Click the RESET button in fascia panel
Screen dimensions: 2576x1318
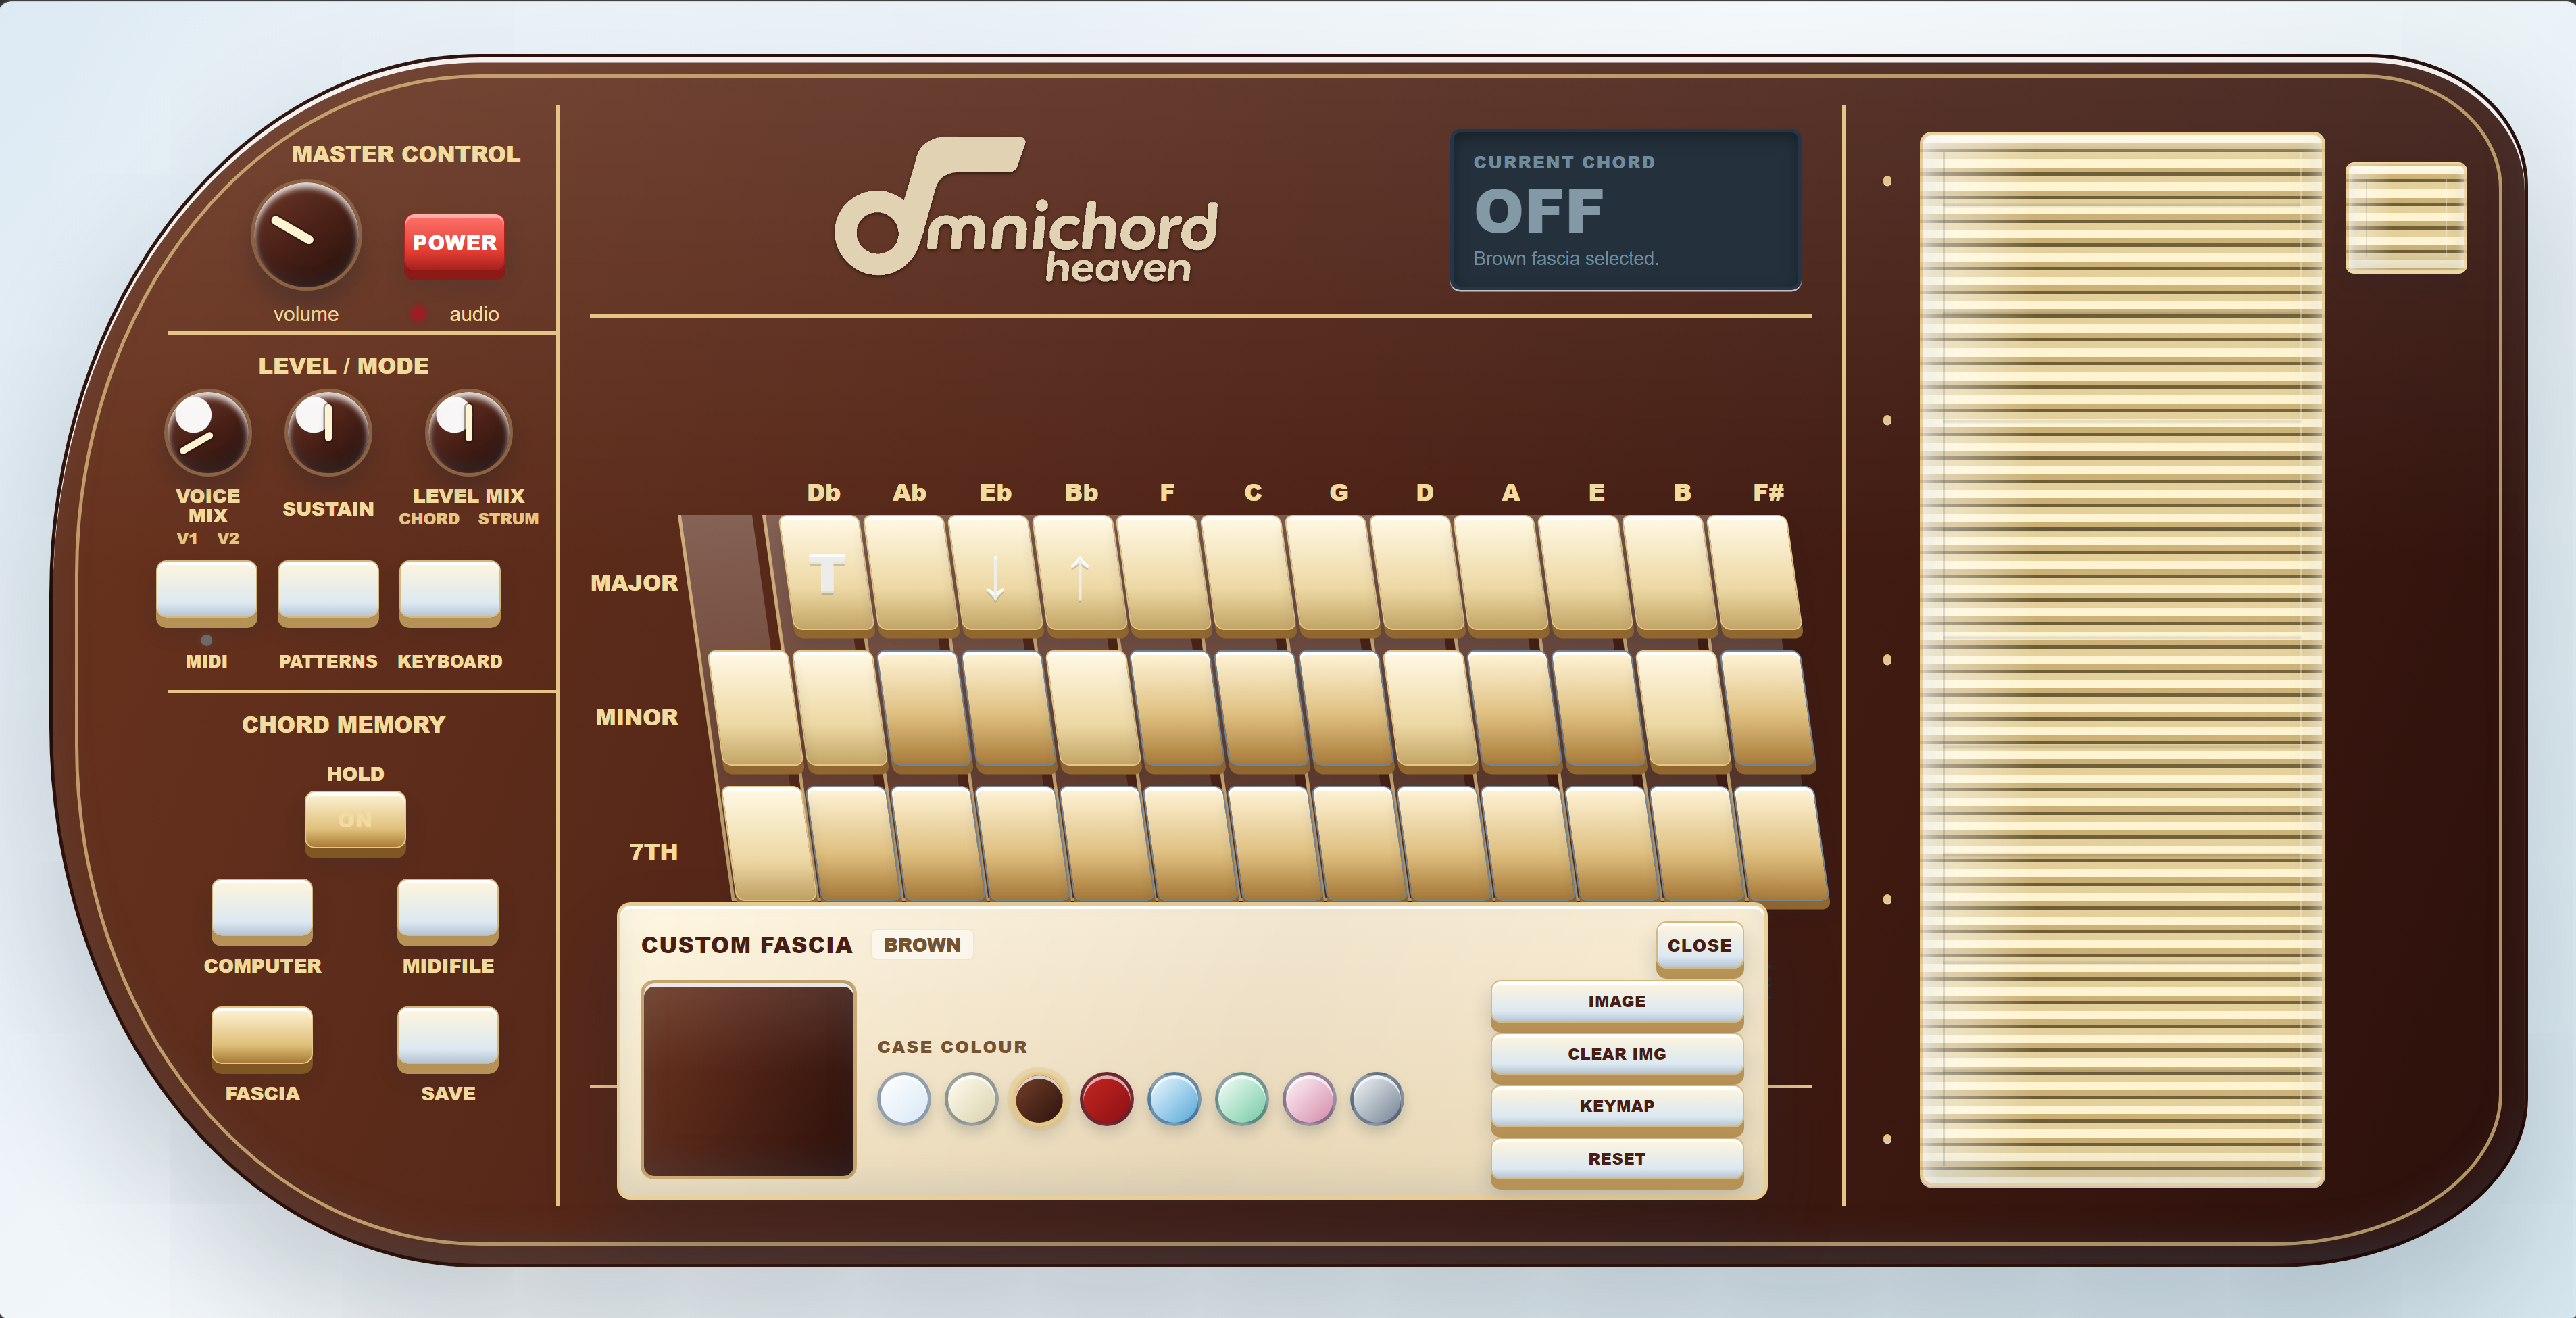1616,1161
